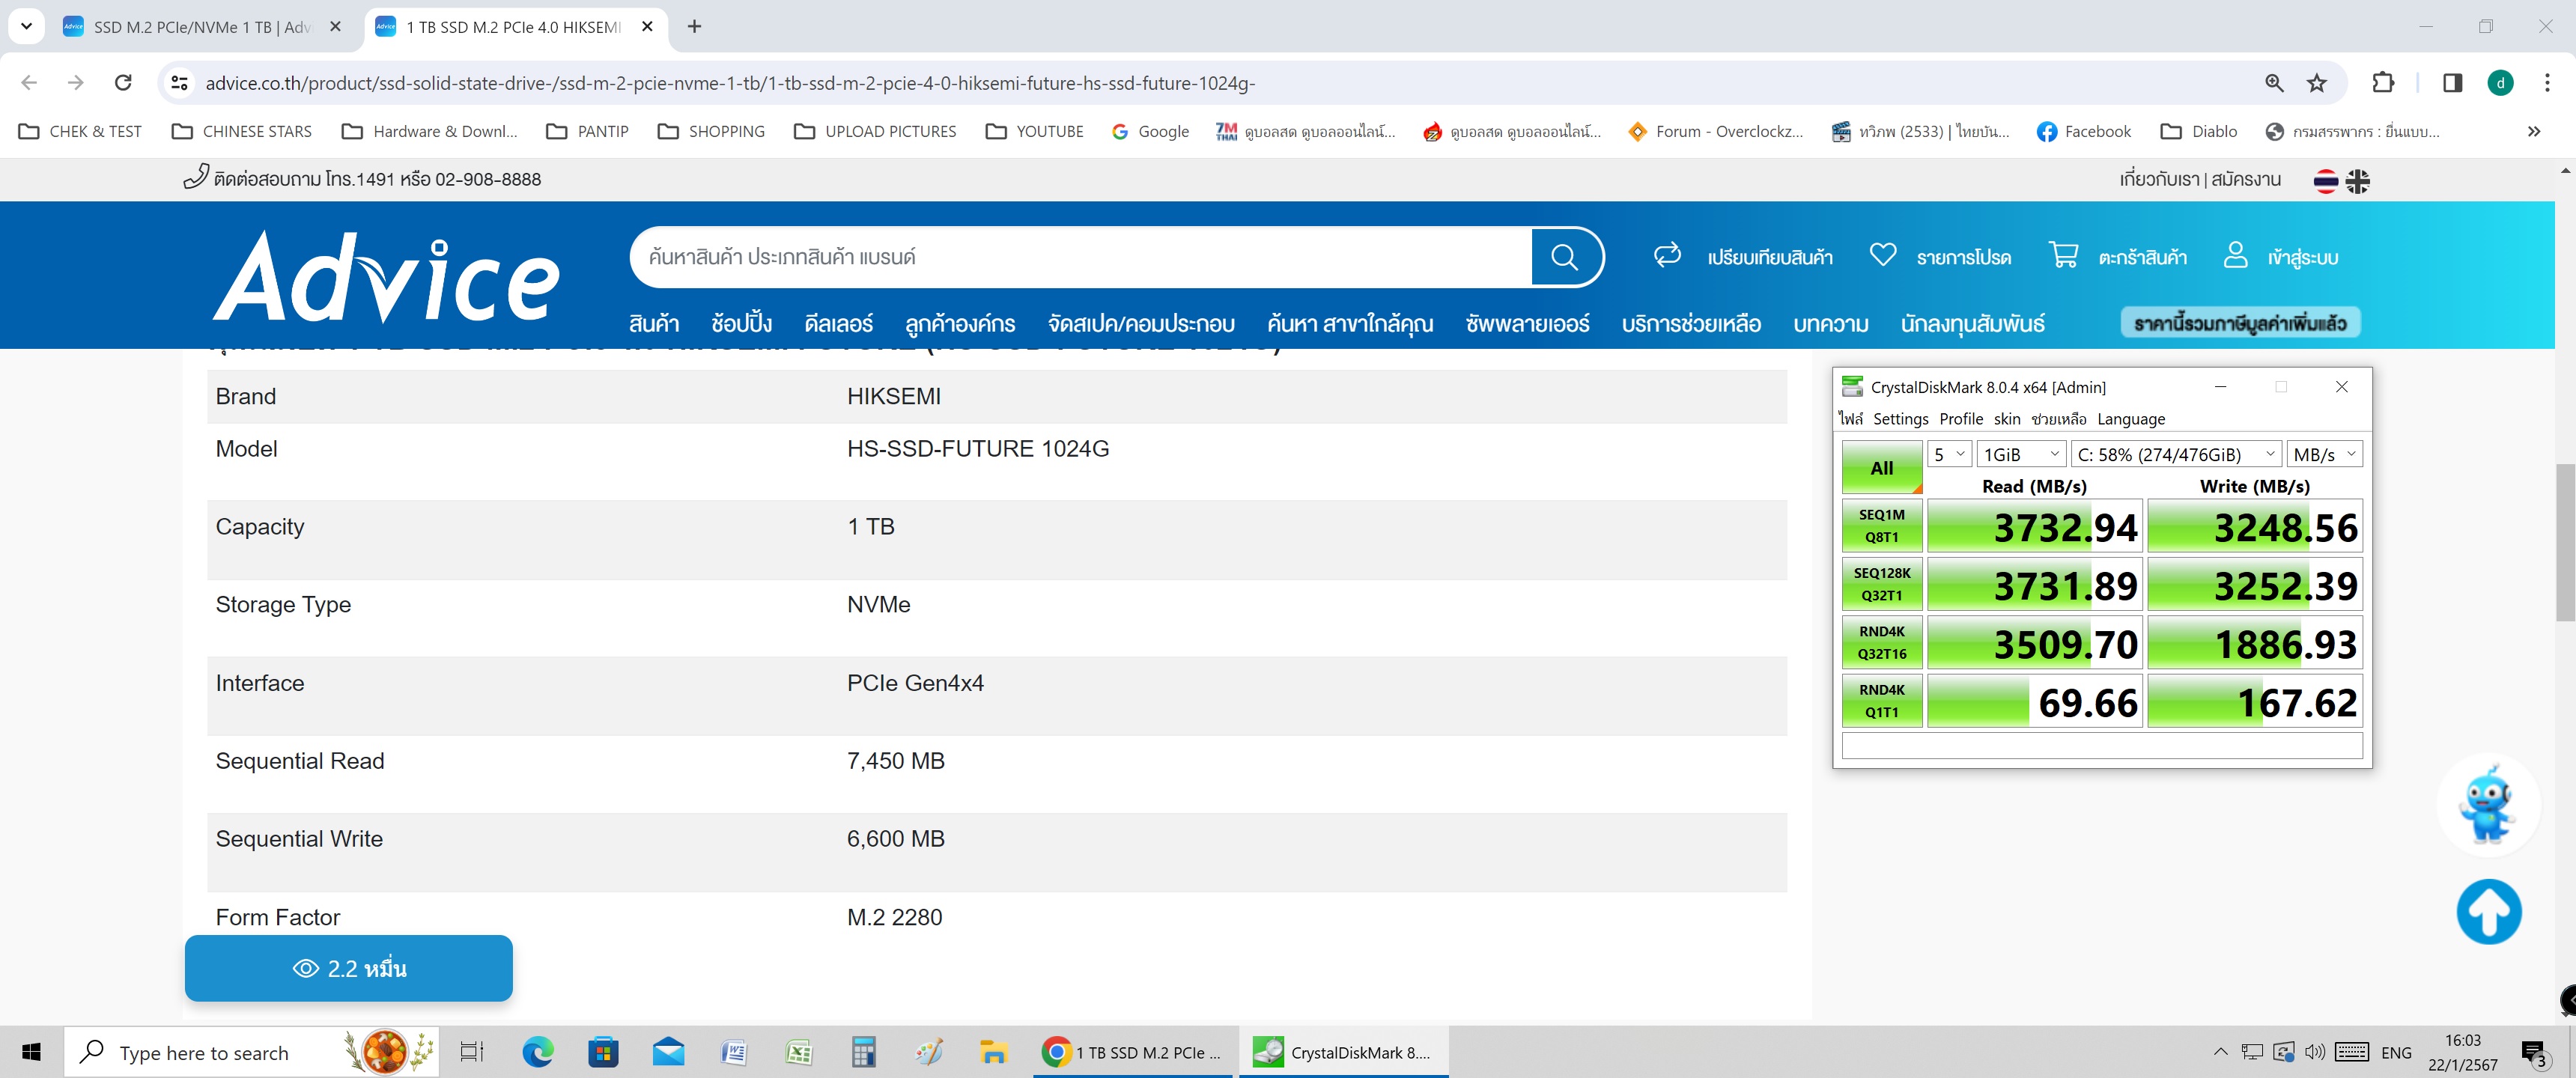
Task: Click the Windows taskbar search box
Action: tap(252, 1052)
